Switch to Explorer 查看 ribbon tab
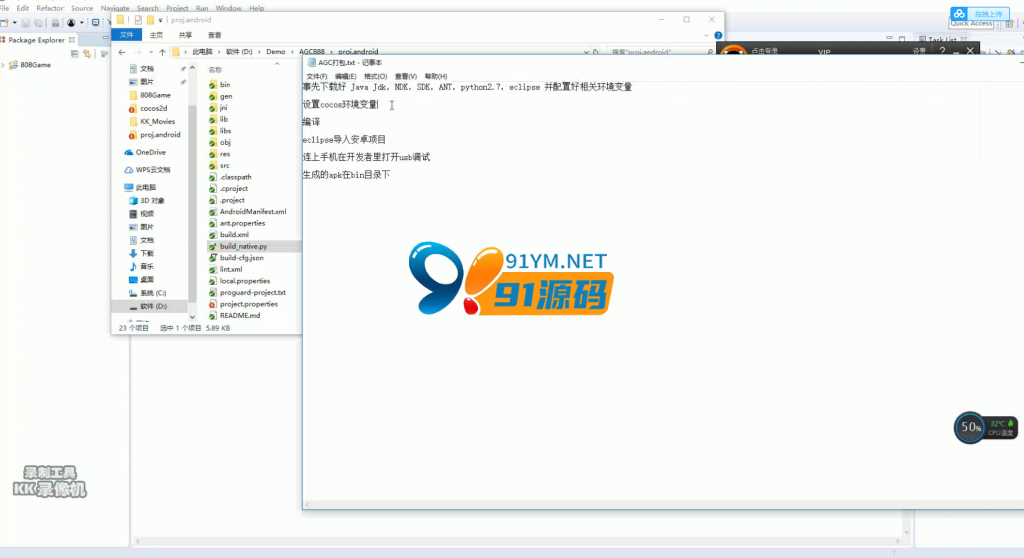The width and height of the screenshot is (1024, 558). click(214, 35)
